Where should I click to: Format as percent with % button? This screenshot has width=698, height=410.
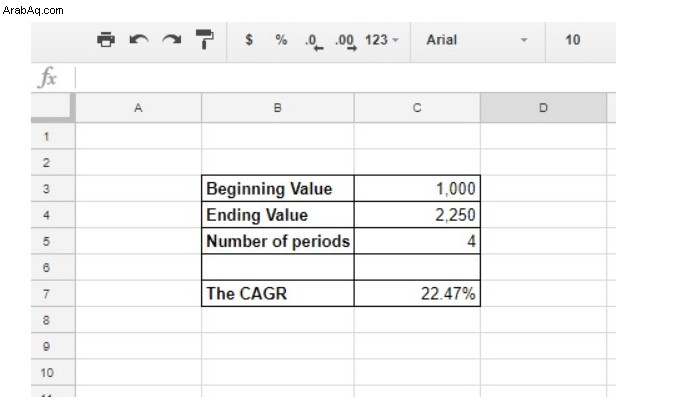pyautogui.click(x=281, y=40)
